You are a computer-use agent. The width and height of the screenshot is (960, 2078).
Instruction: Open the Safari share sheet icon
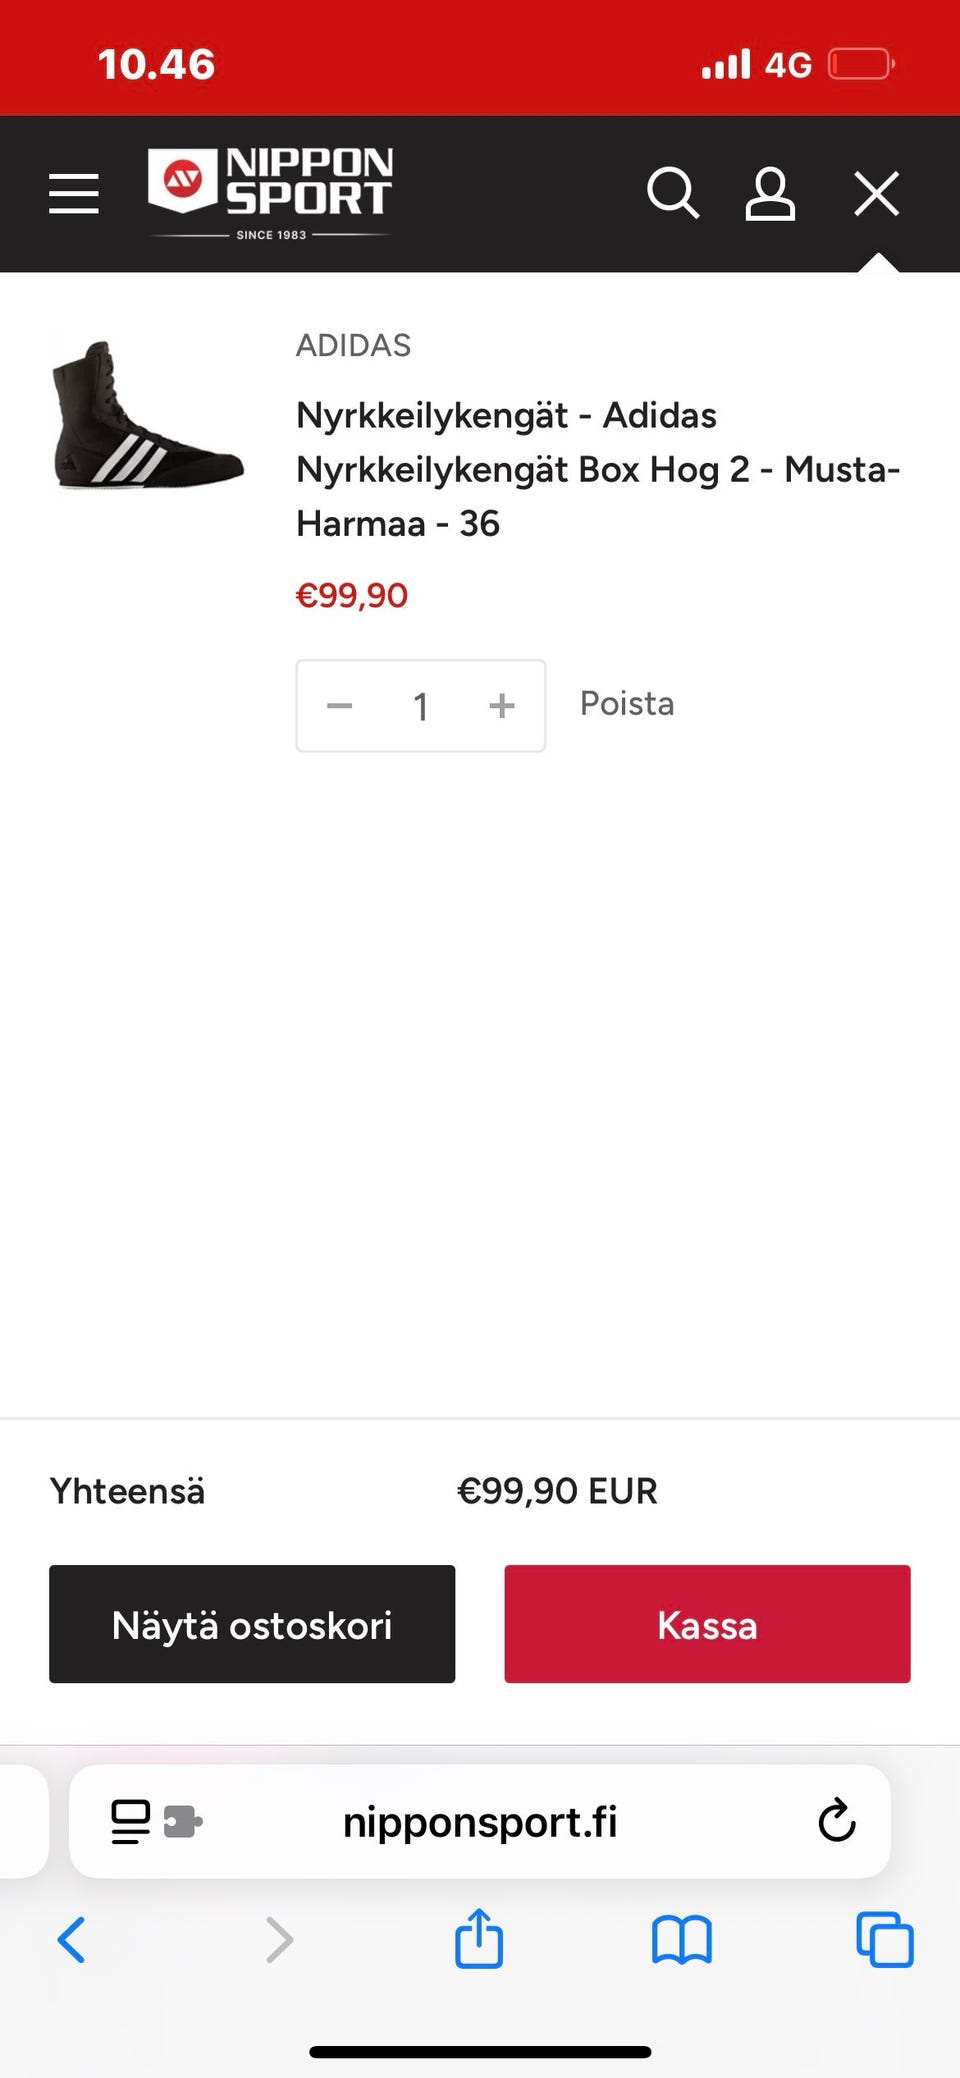[x=479, y=1939]
